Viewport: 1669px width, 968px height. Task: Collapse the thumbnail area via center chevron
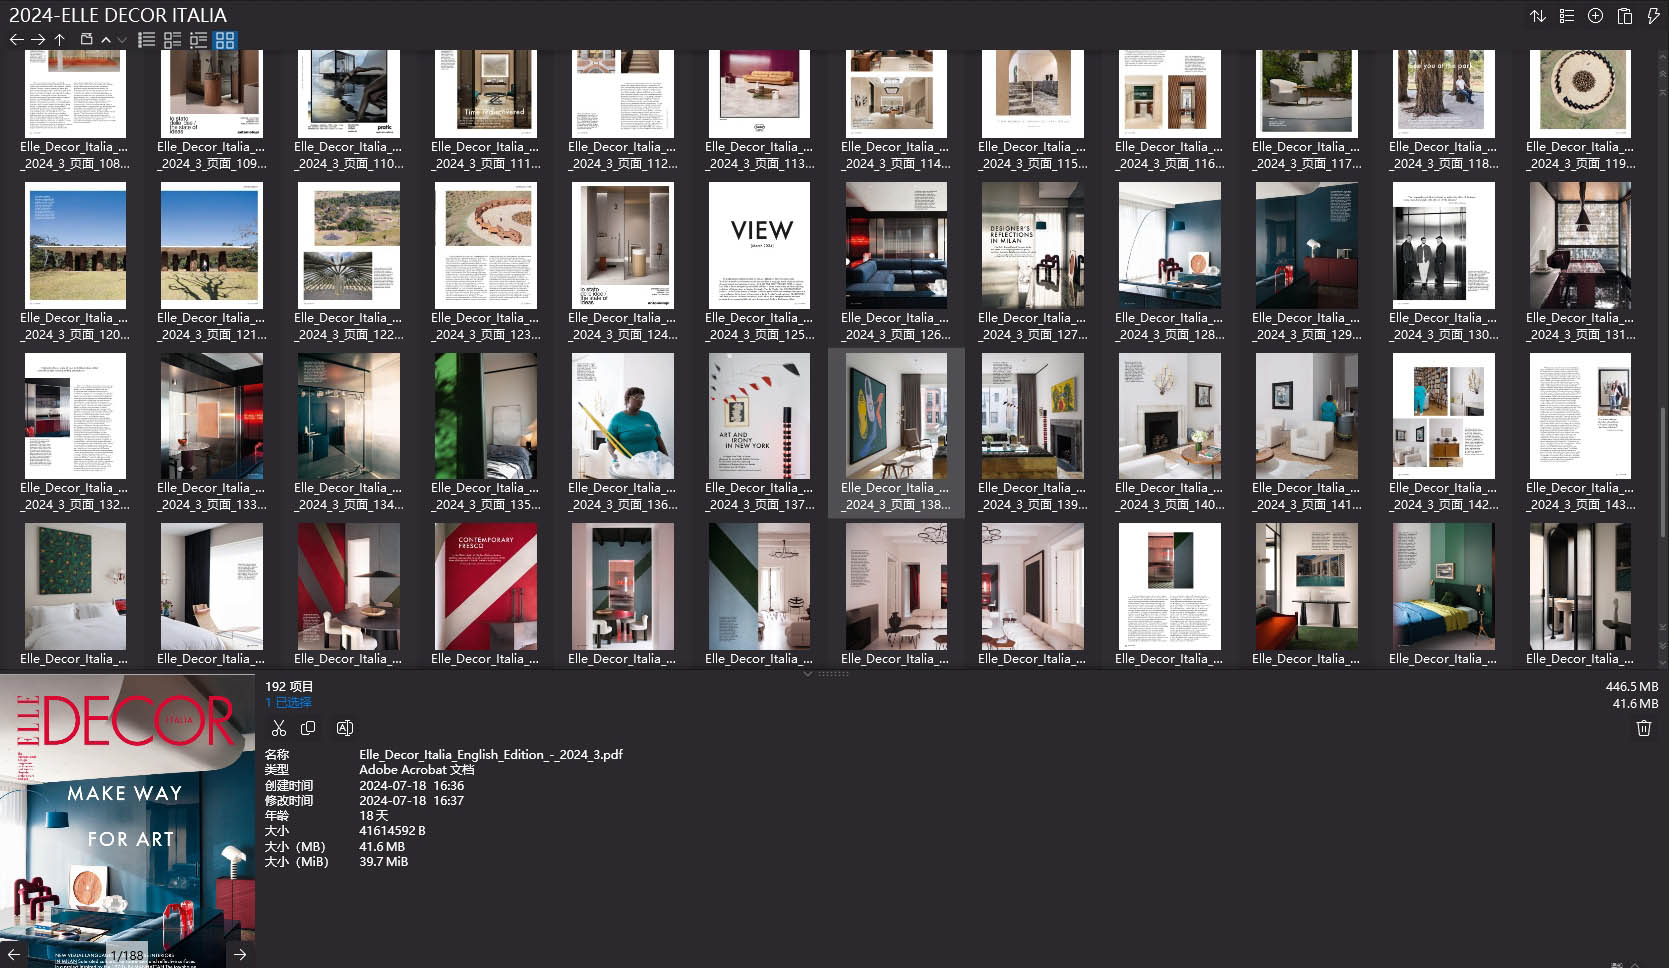click(x=808, y=674)
